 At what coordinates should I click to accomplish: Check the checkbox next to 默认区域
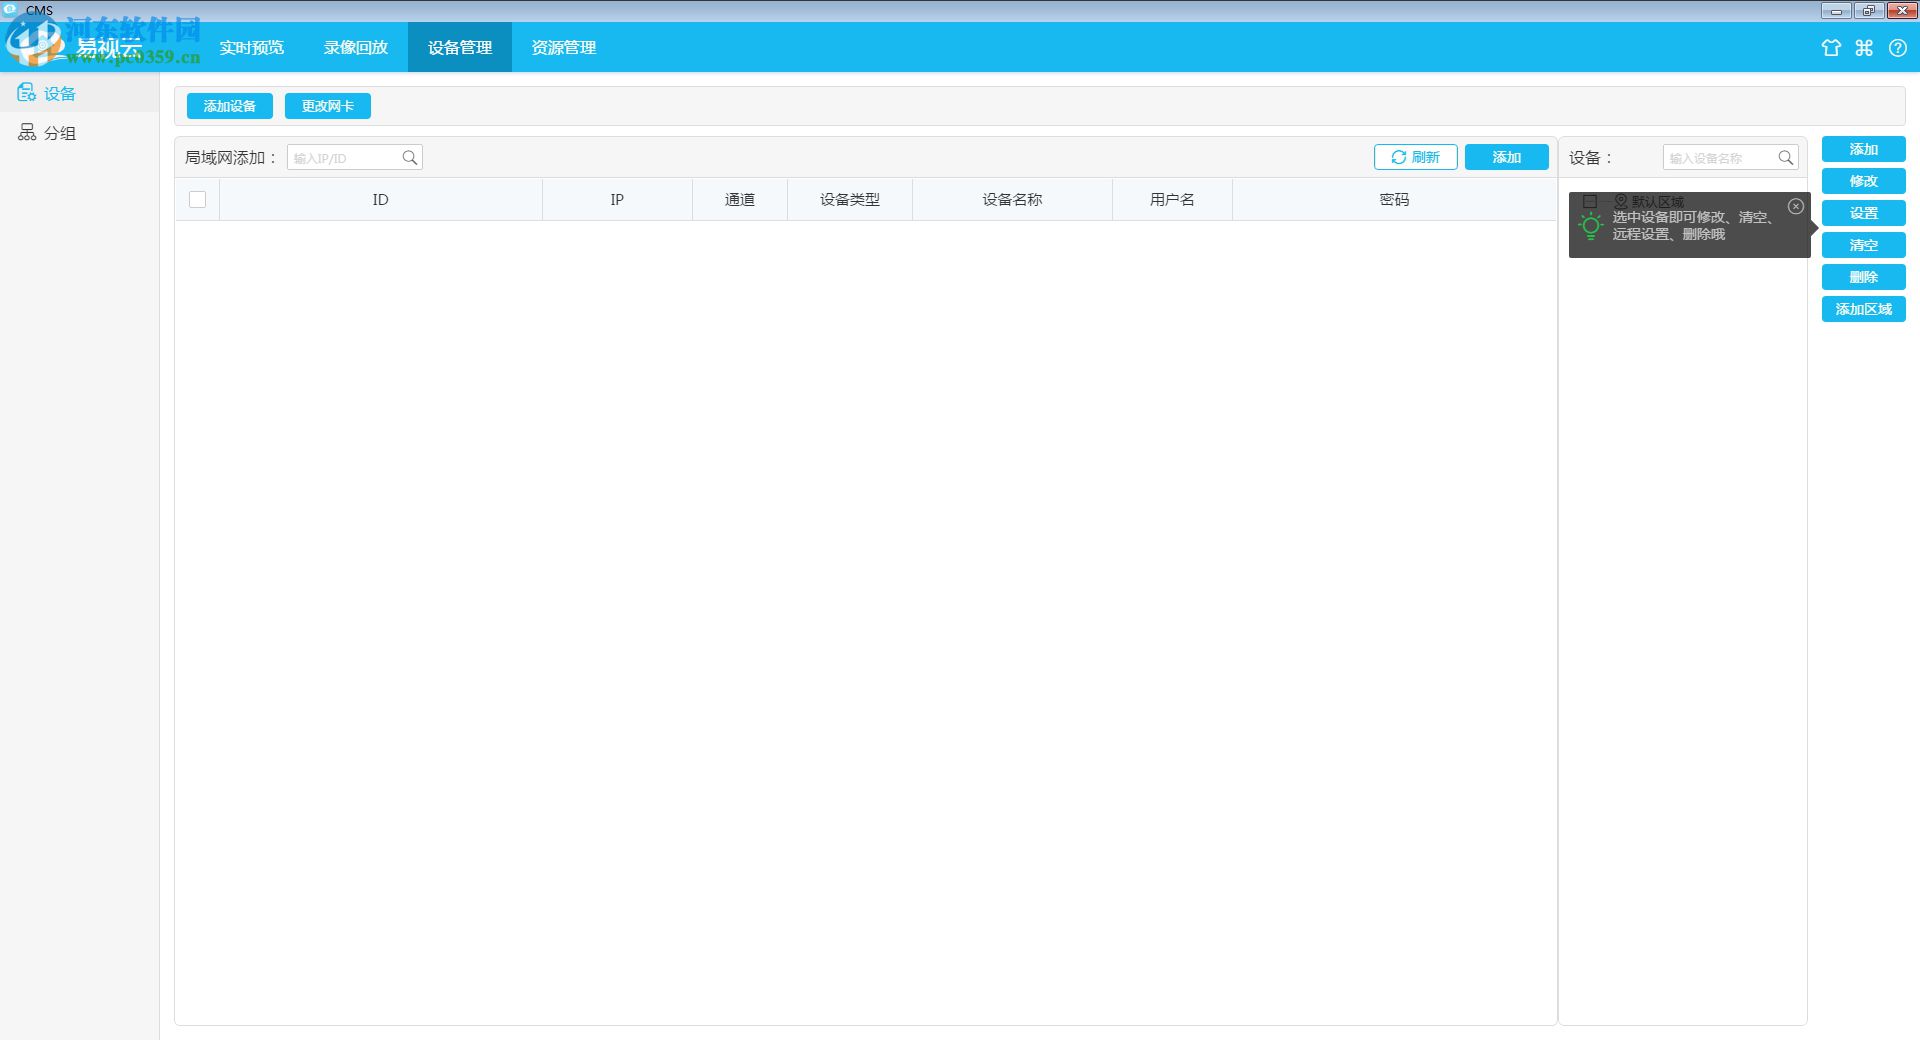coord(1588,200)
